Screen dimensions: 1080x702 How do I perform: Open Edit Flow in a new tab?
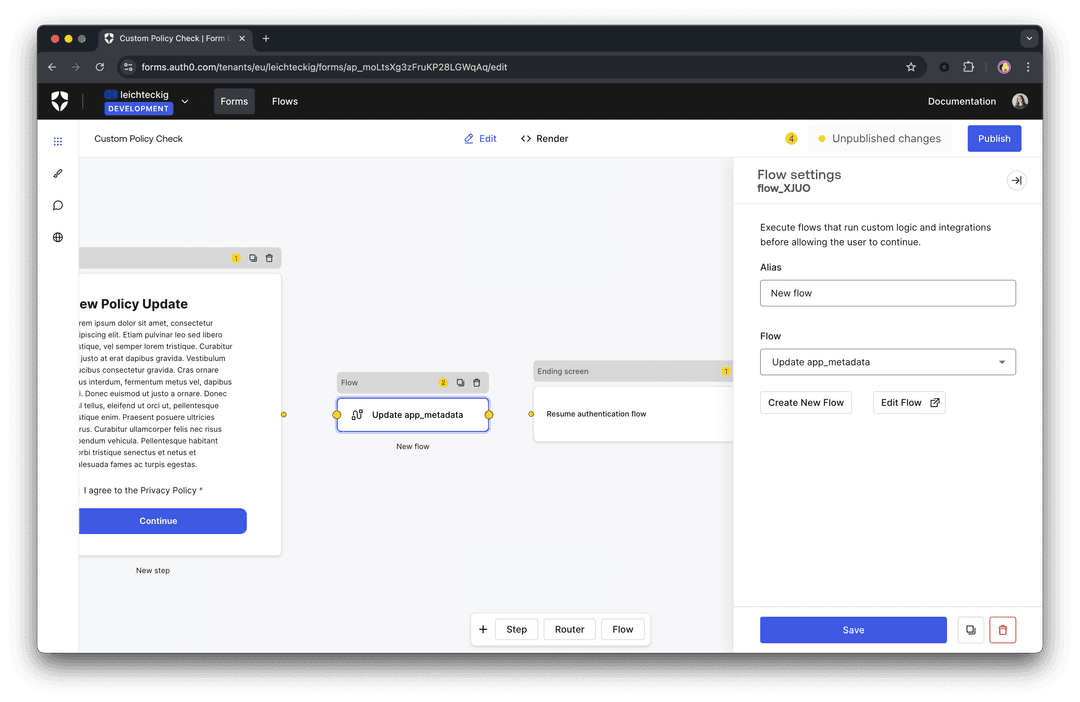point(908,402)
